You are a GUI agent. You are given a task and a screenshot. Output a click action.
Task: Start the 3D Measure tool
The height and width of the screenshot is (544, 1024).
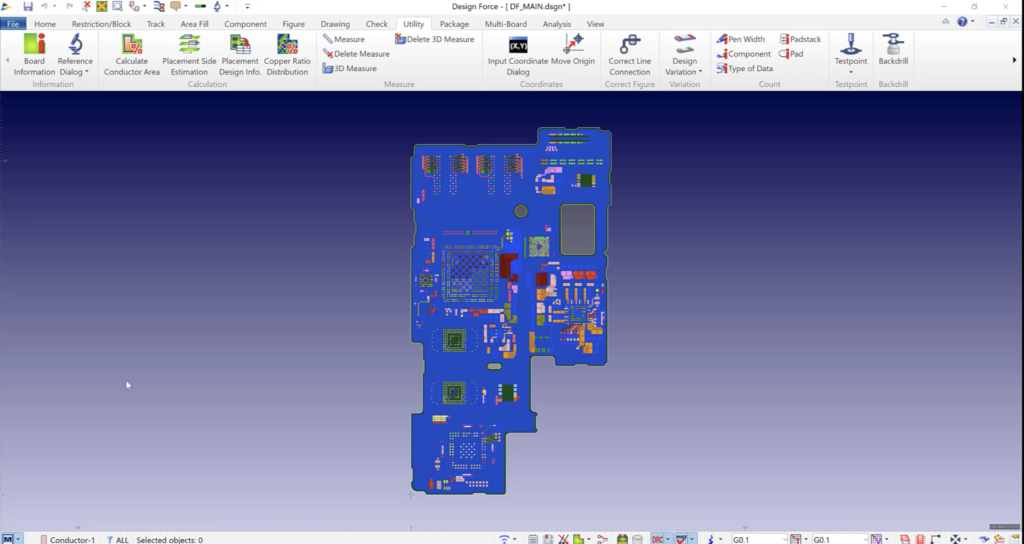[349, 69]
